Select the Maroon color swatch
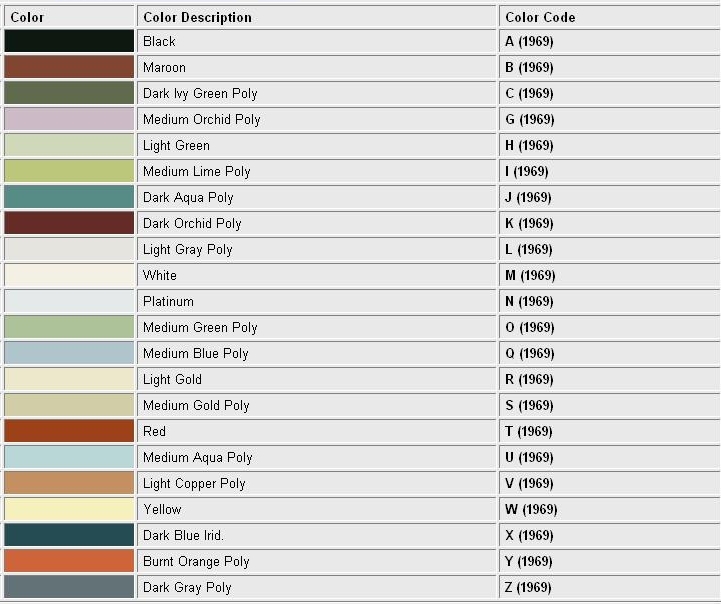 point(69,67)
